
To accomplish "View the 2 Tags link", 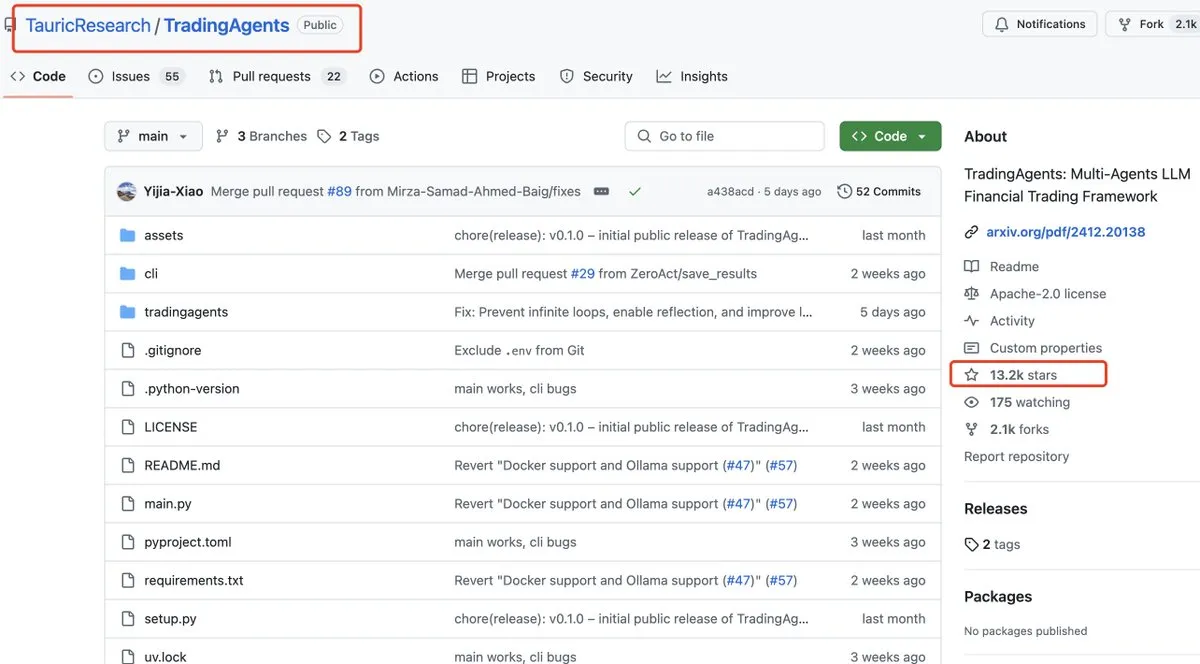I will point(348,136).
